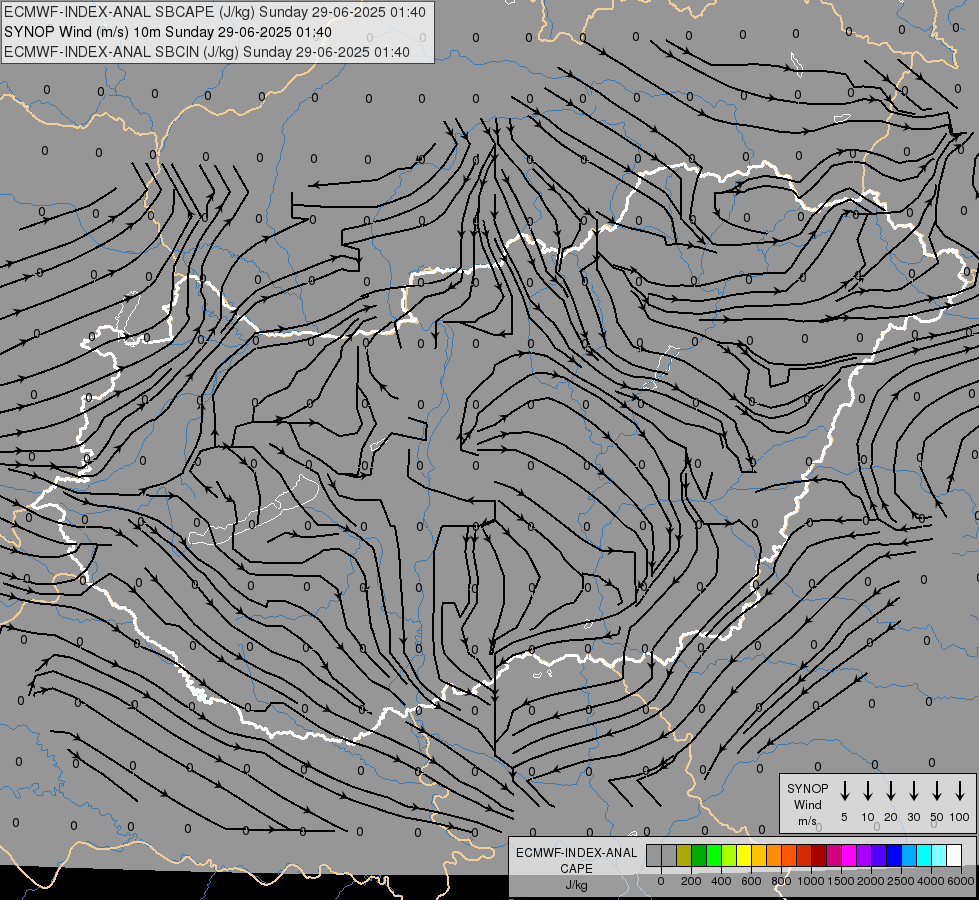Select the sky blue swatch right of 2500
This screenshot has height=900, width=979.
coord(910,855)
